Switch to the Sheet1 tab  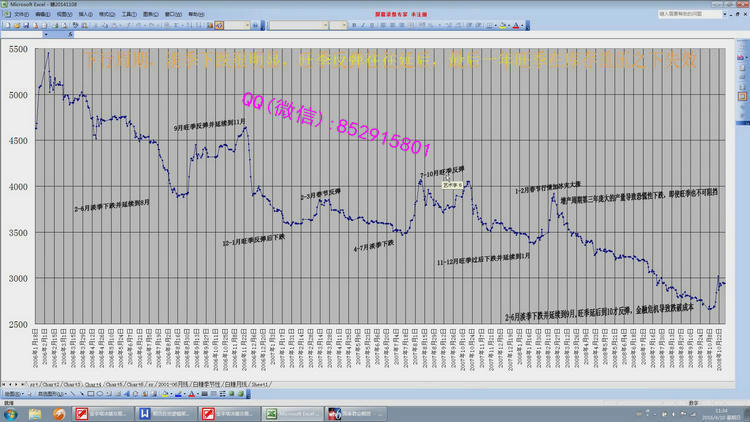click(x=261, y=384)
